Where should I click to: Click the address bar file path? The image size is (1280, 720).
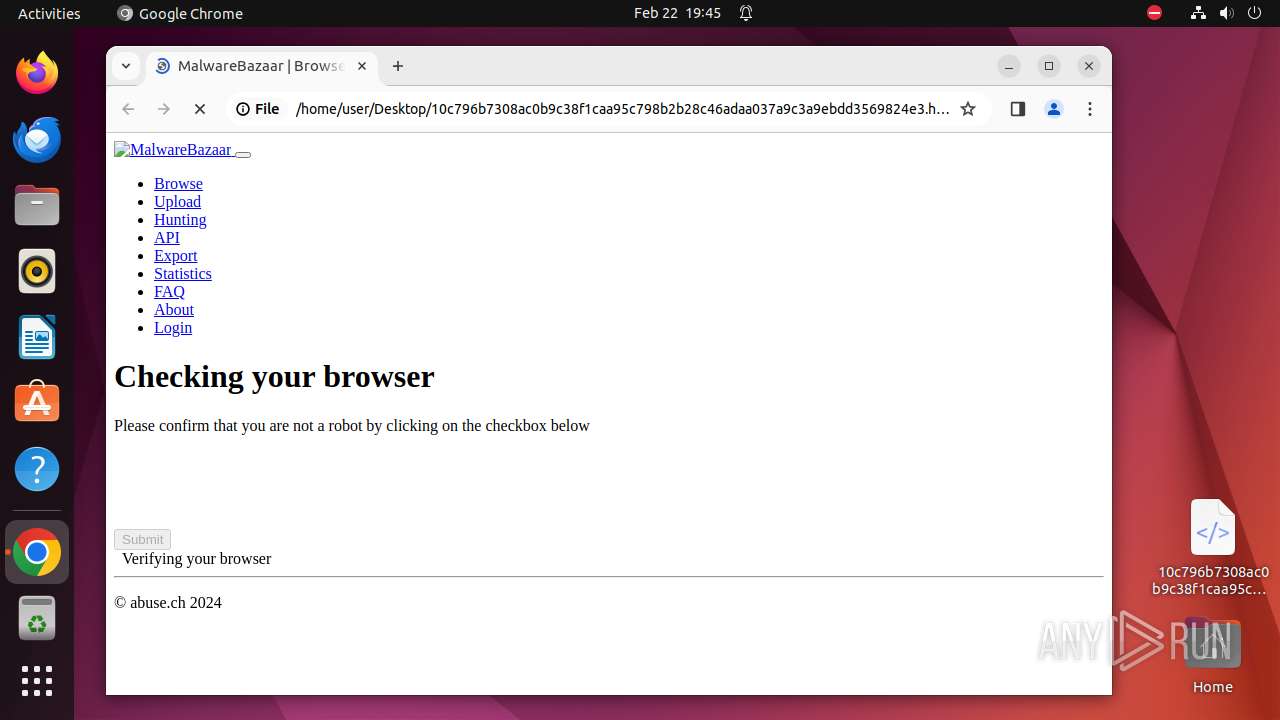click(x=622, y=109)
